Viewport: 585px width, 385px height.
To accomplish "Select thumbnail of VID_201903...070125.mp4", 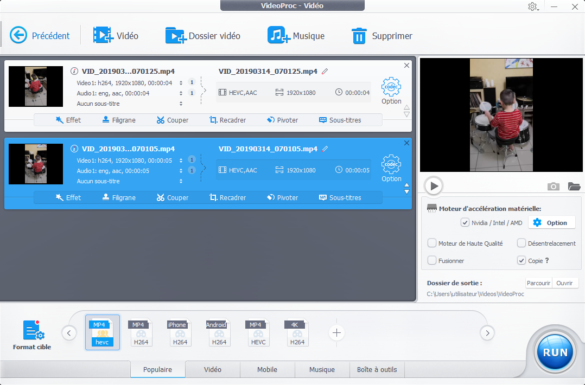I will (x=36, y=87).
